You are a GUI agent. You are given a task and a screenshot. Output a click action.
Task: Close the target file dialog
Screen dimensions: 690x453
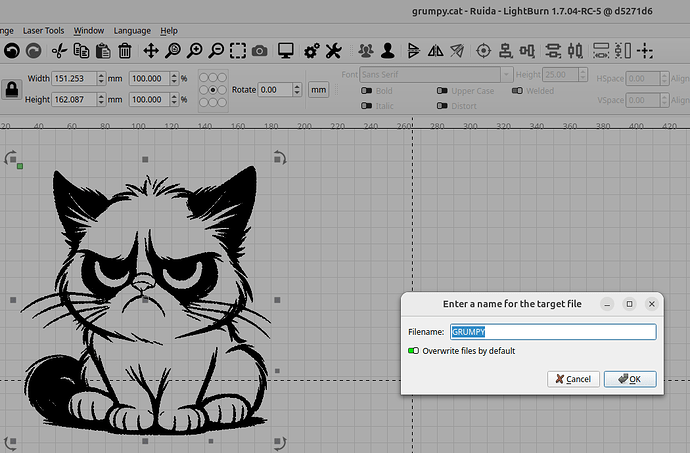pyautogui.click(x=652, y=304)
